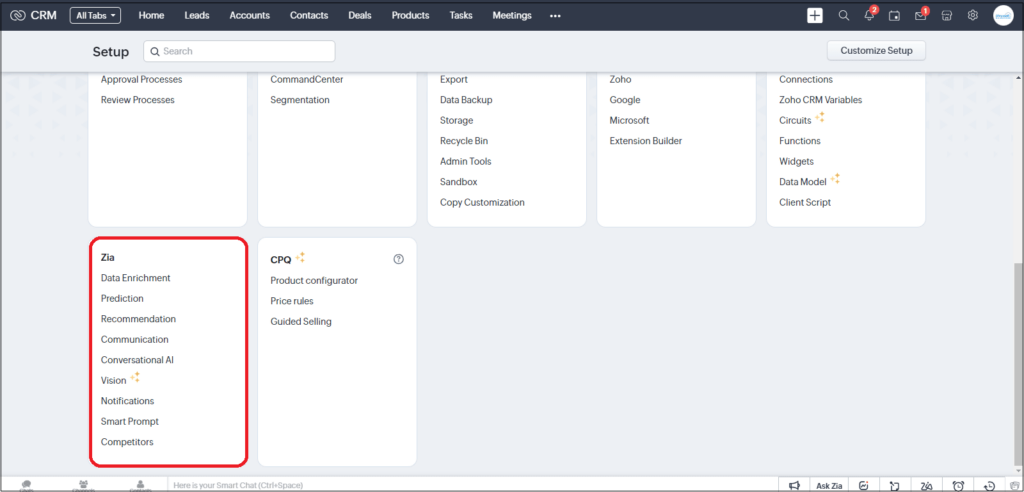Open Data Model link
Viewport: 1024px width, 492px height.
point(803,182)
